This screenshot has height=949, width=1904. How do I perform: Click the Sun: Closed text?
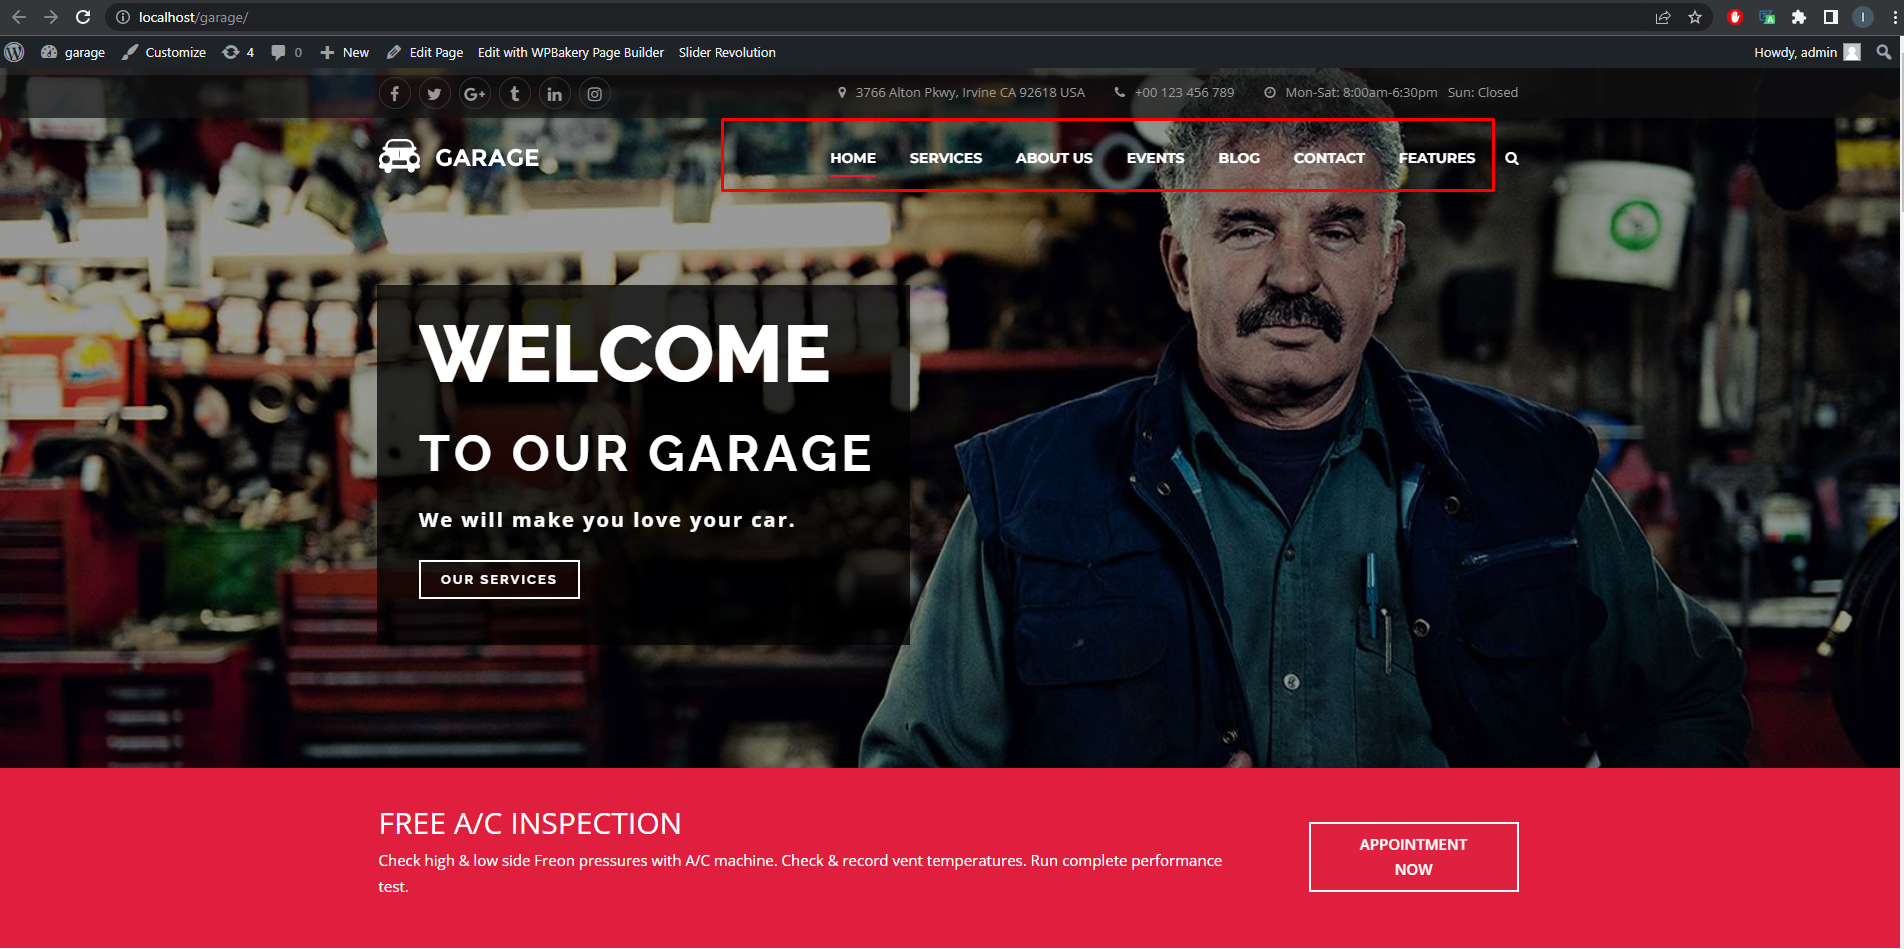tap(1483, 92)
